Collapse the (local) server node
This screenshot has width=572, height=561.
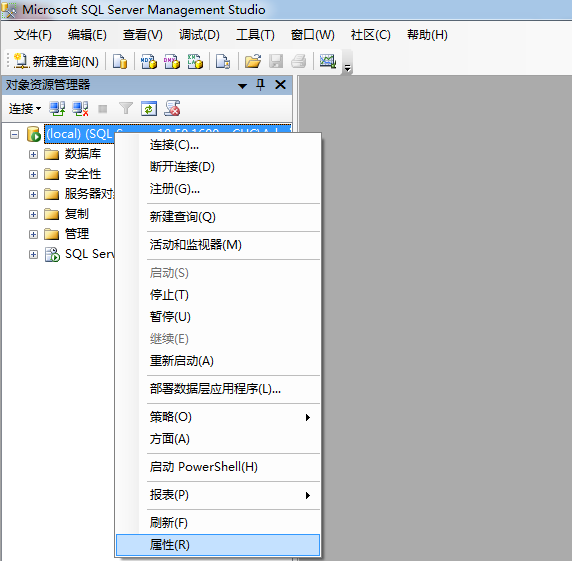[x=14, y=135]
